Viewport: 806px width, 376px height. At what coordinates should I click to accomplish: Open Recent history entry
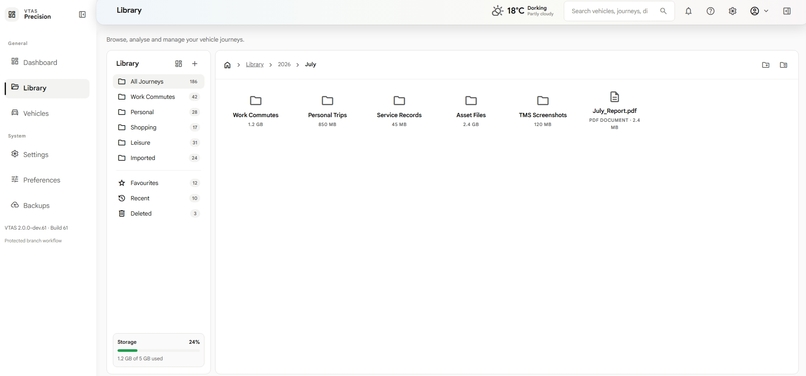coord(158,199)
